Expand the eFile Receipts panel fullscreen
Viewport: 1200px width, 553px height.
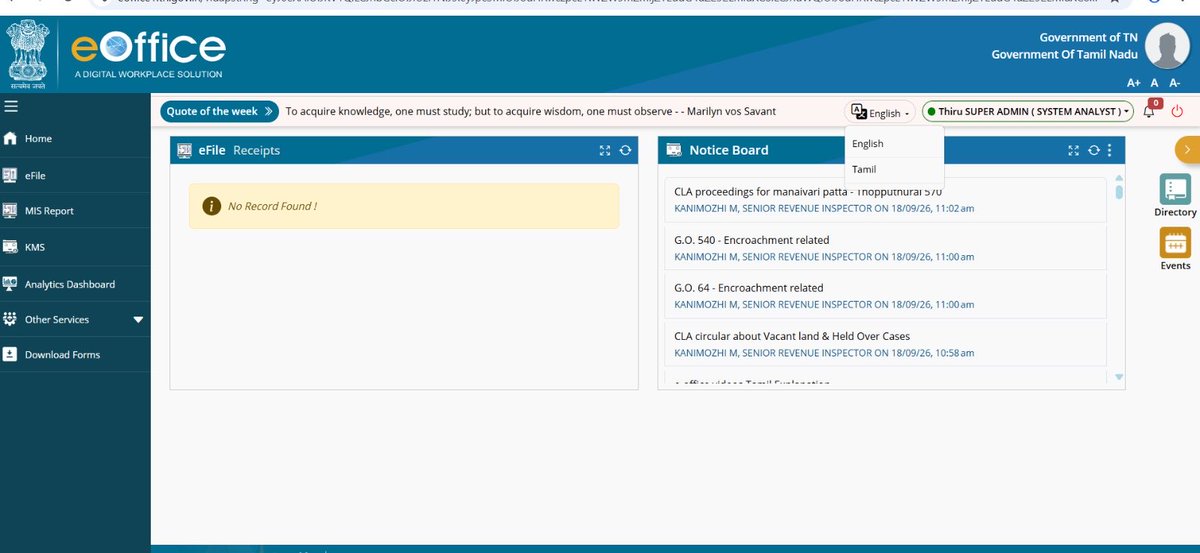605,150
